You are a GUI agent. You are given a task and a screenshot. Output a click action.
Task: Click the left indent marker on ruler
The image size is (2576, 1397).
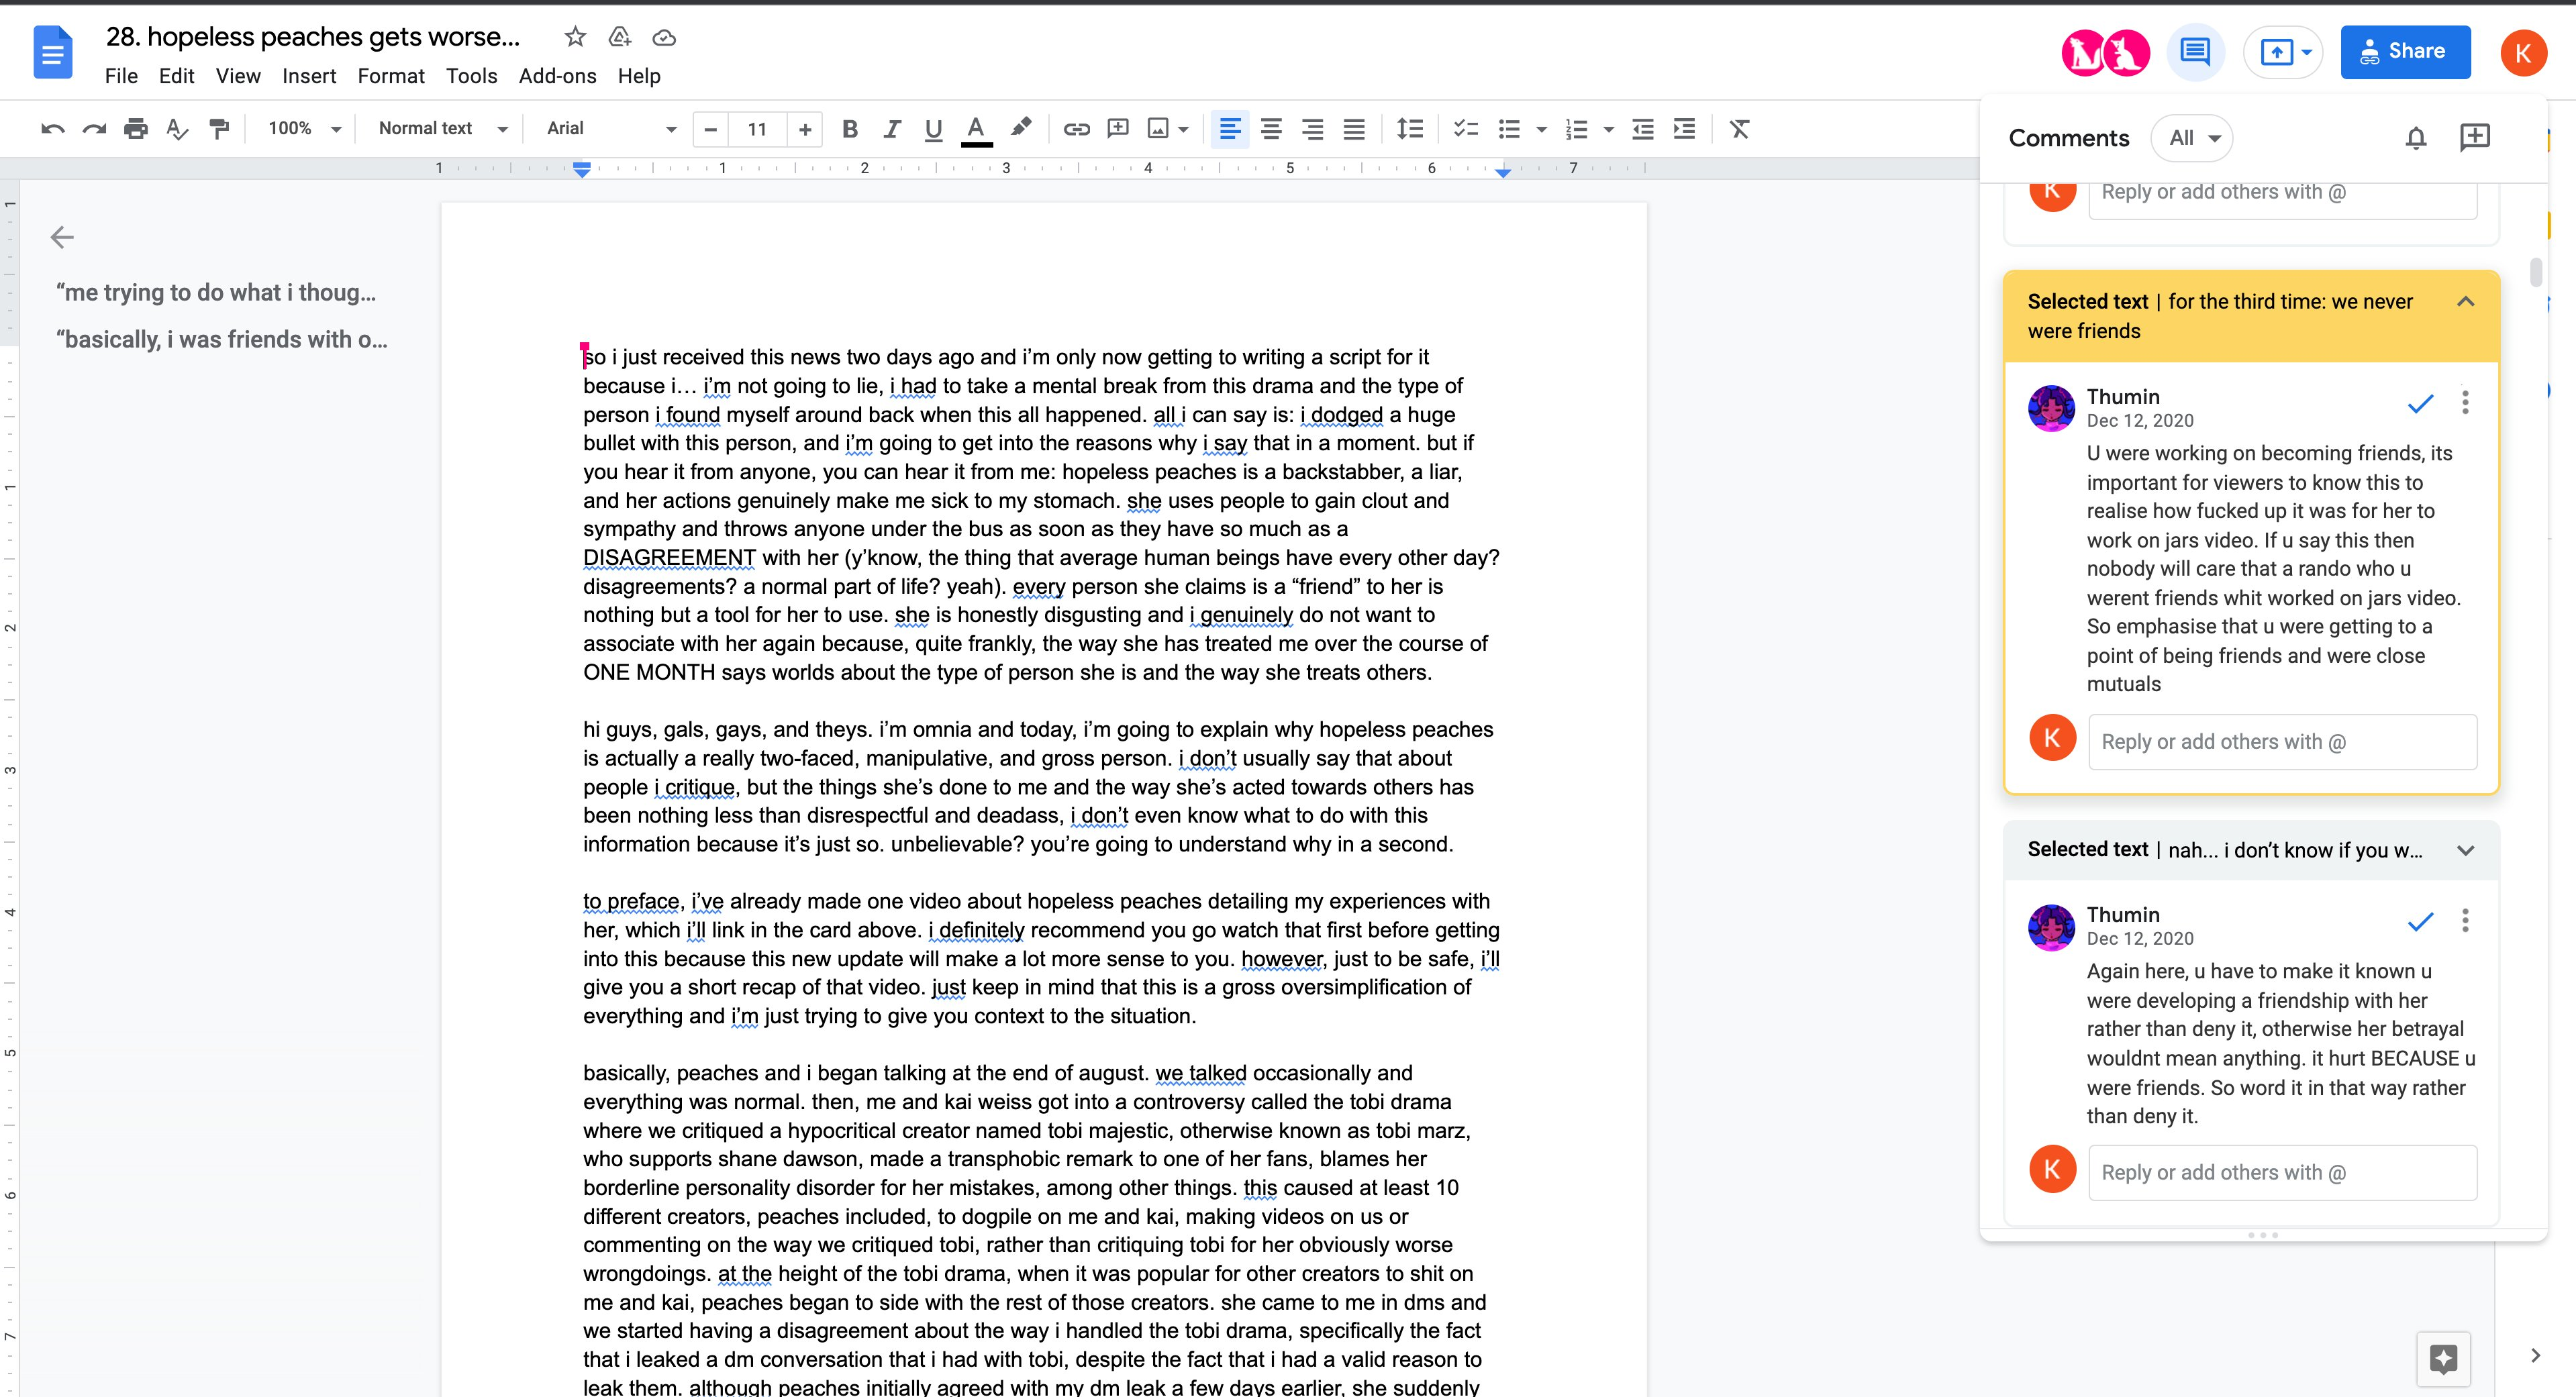point(582,171)
